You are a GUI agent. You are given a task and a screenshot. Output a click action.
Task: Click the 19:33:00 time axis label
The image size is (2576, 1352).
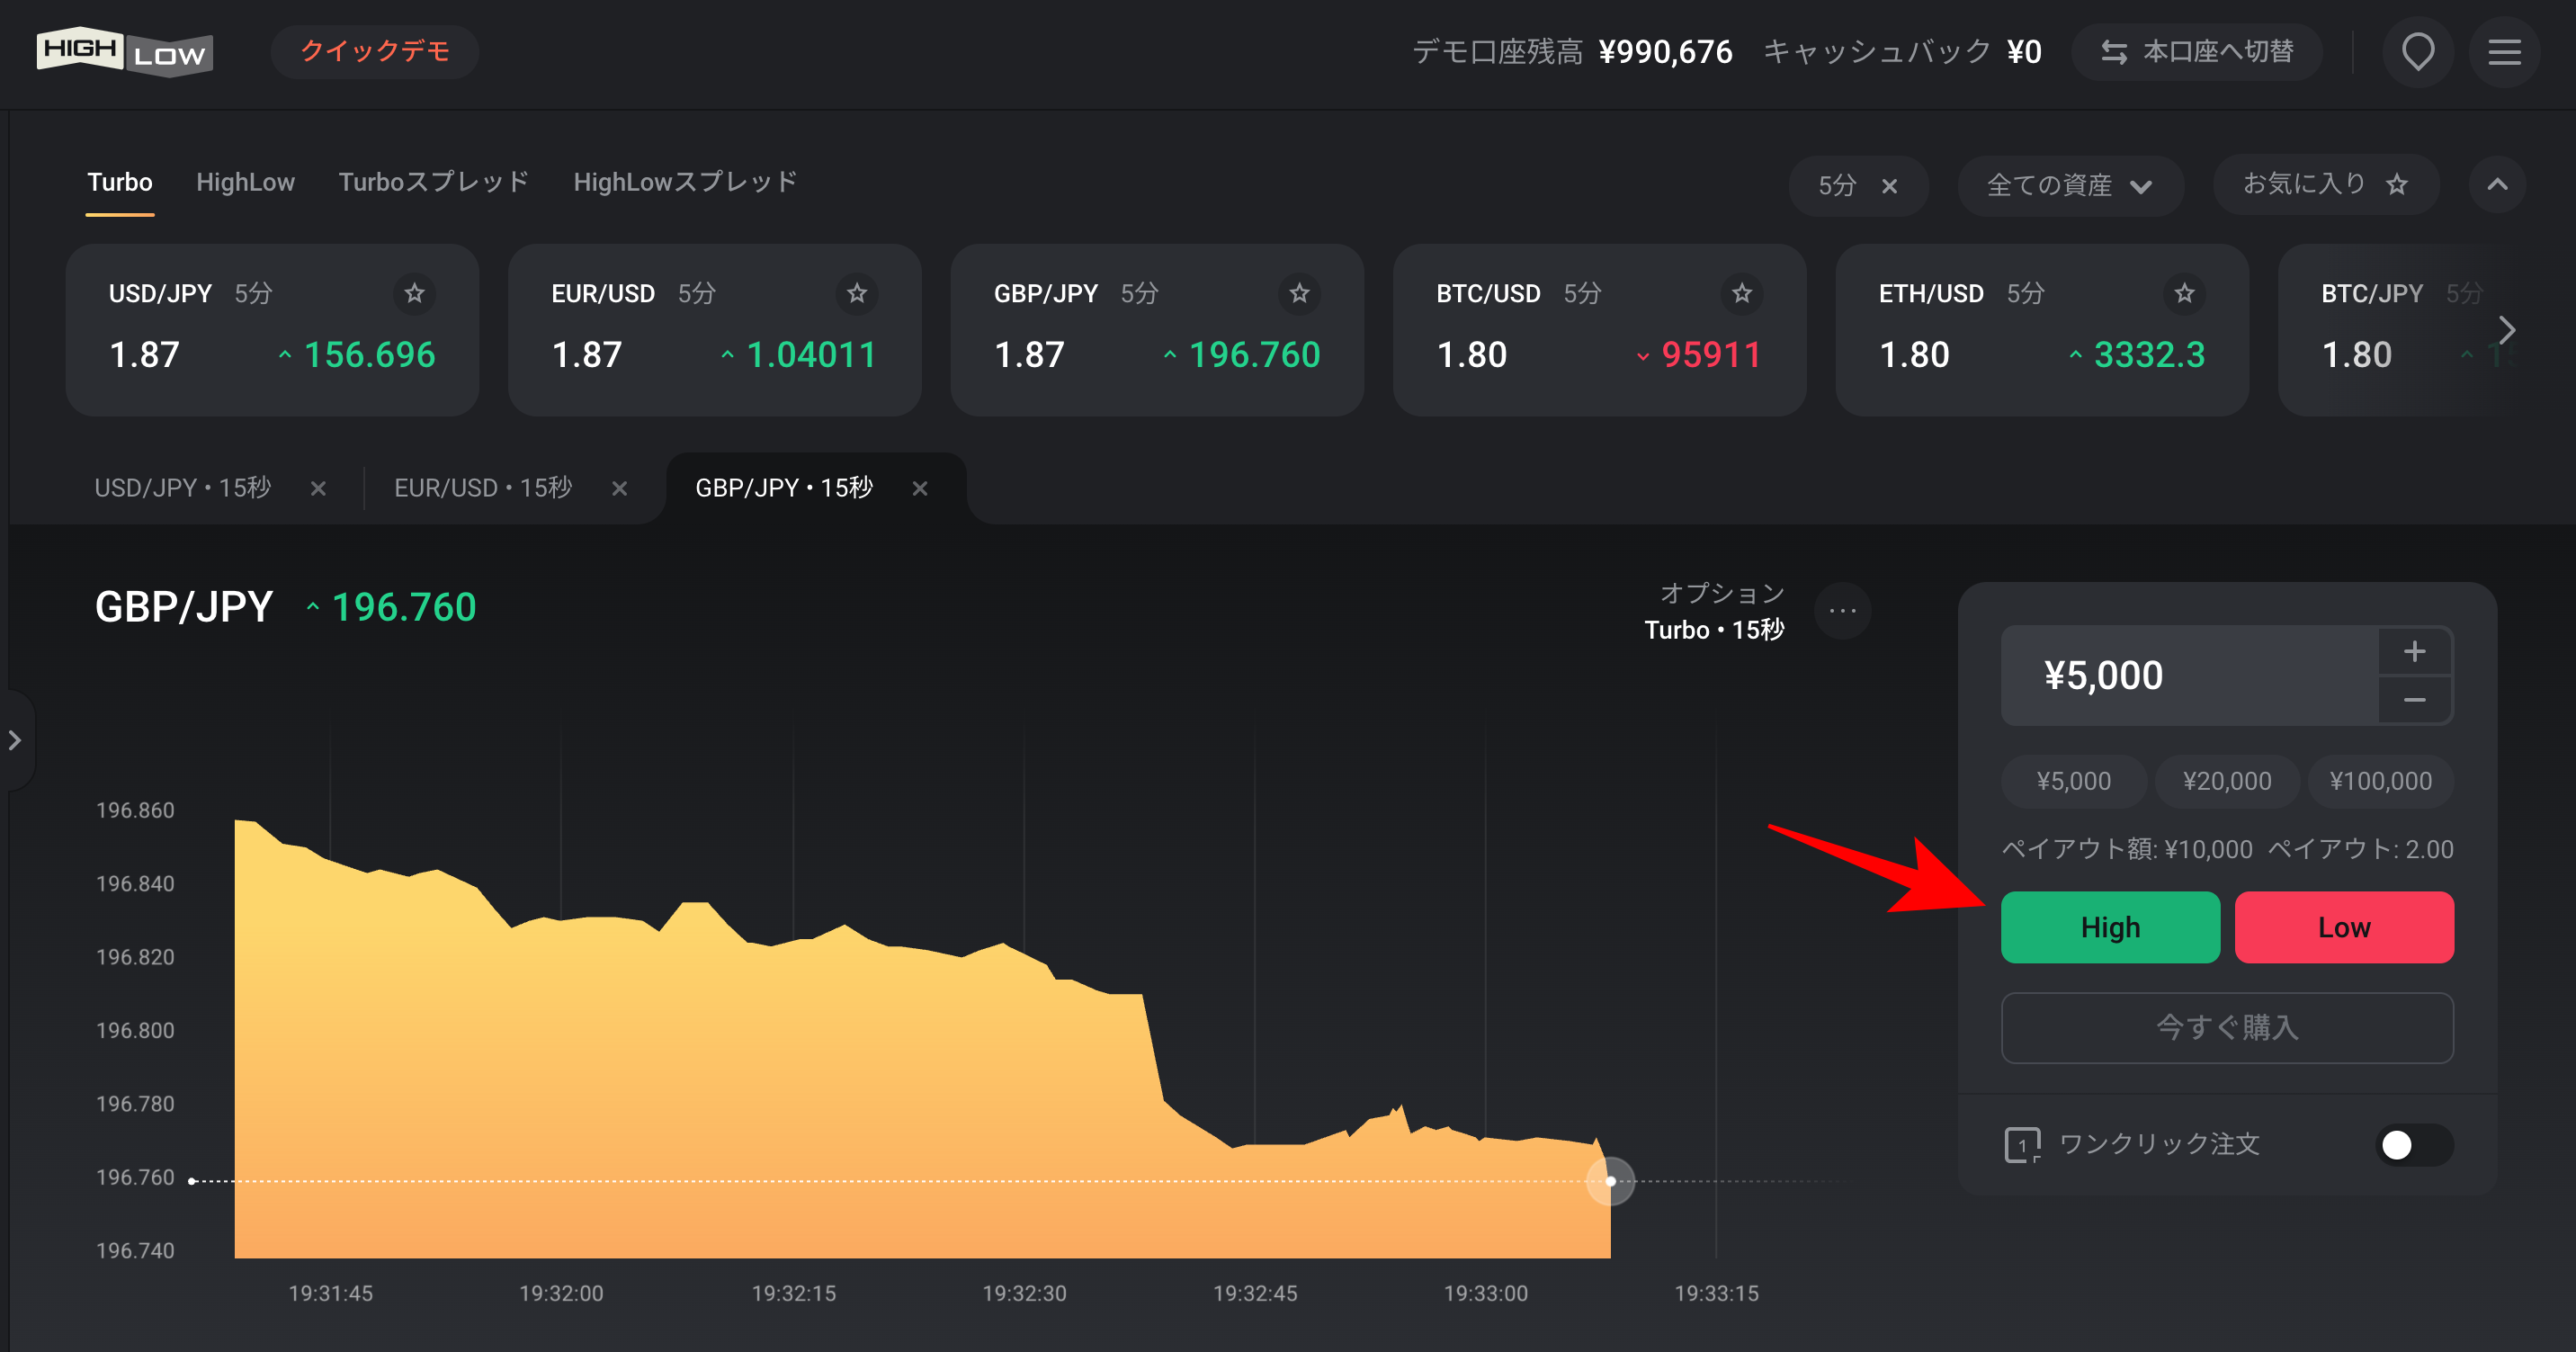click(1485, 1293)
